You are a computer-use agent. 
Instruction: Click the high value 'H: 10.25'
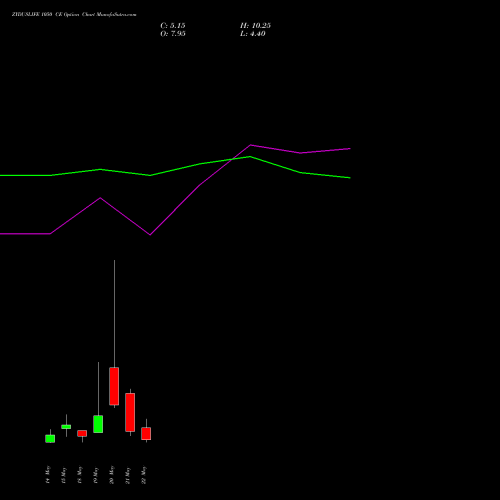click(255, 26)
